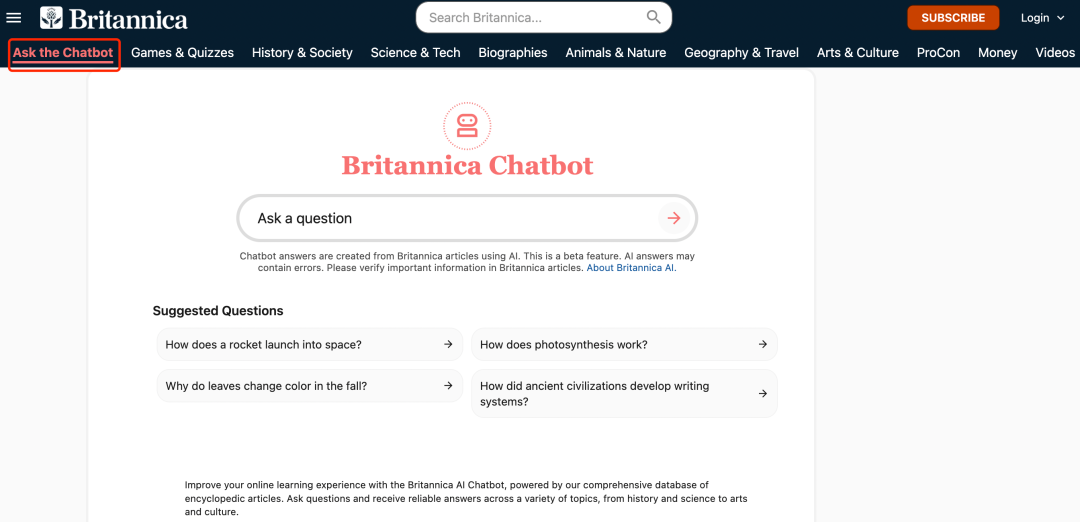The width and height of the screenshot is (1080, 522).
Task: Open the hamburger menu icon
Action: [14, 18]
